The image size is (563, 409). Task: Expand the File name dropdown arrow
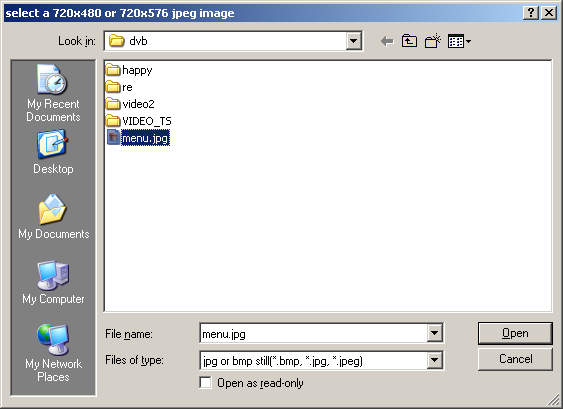coord(434,333)
